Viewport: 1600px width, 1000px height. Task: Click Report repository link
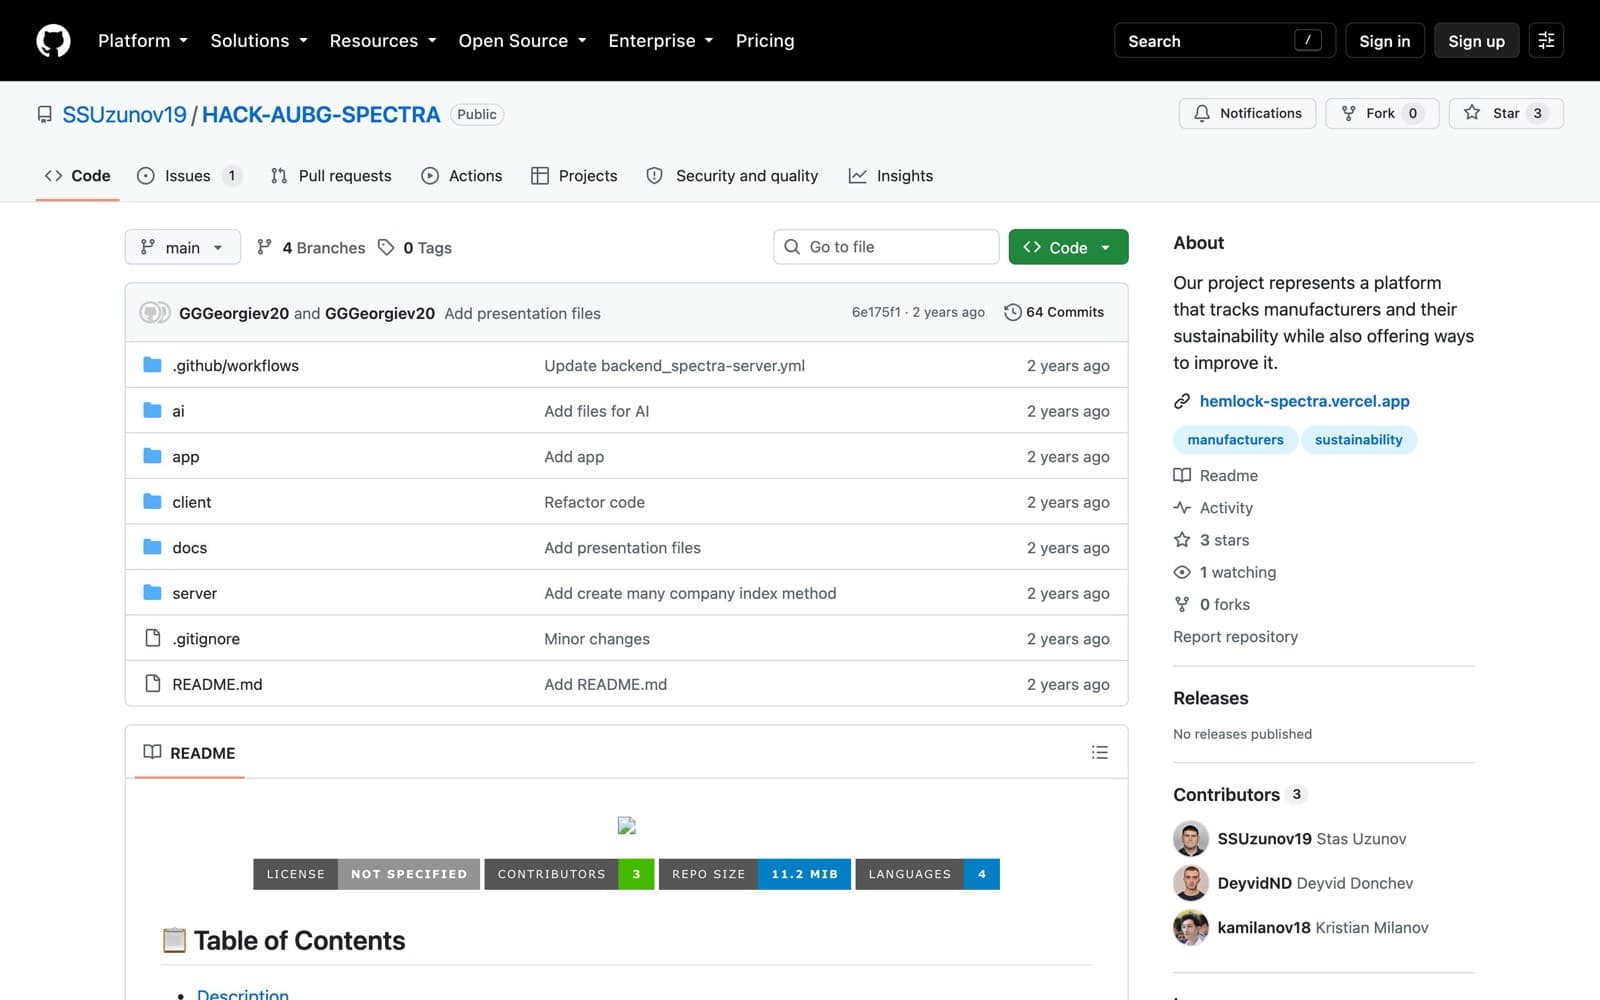(1235, 637)
